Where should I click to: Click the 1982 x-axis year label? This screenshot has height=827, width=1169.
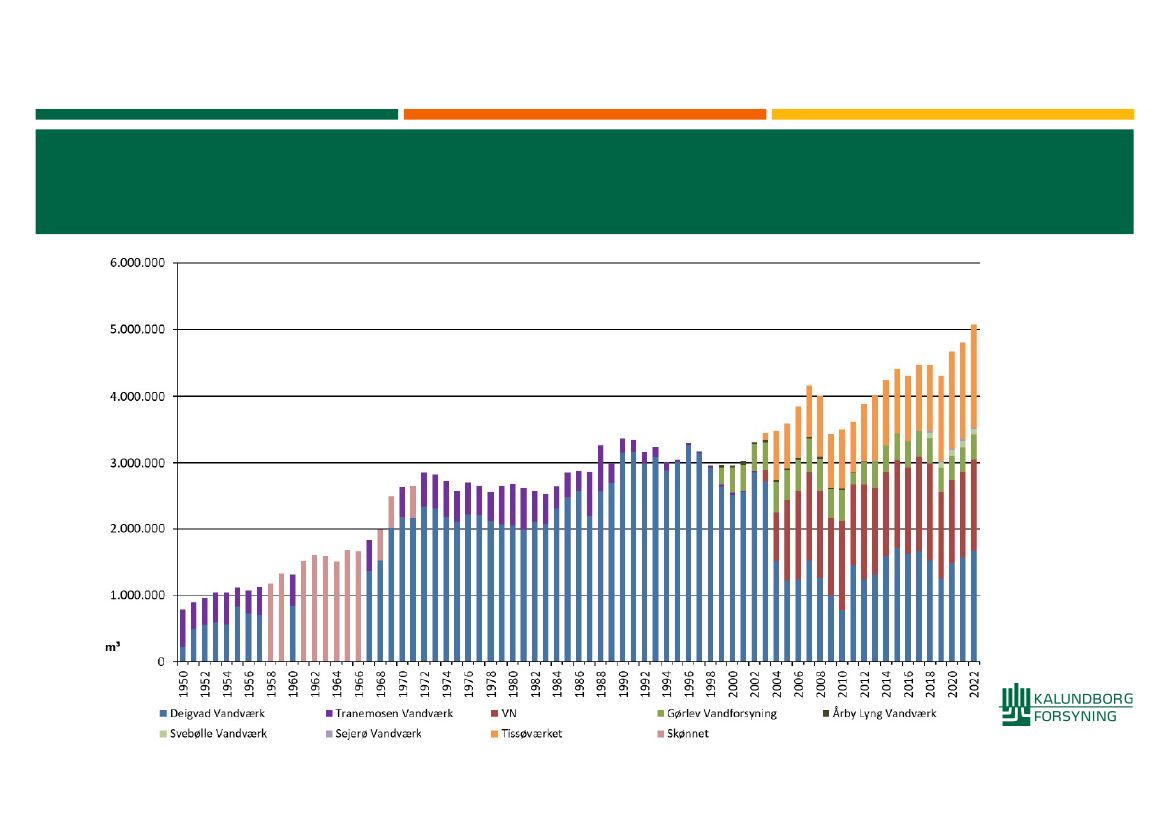[x=535, y=684]
